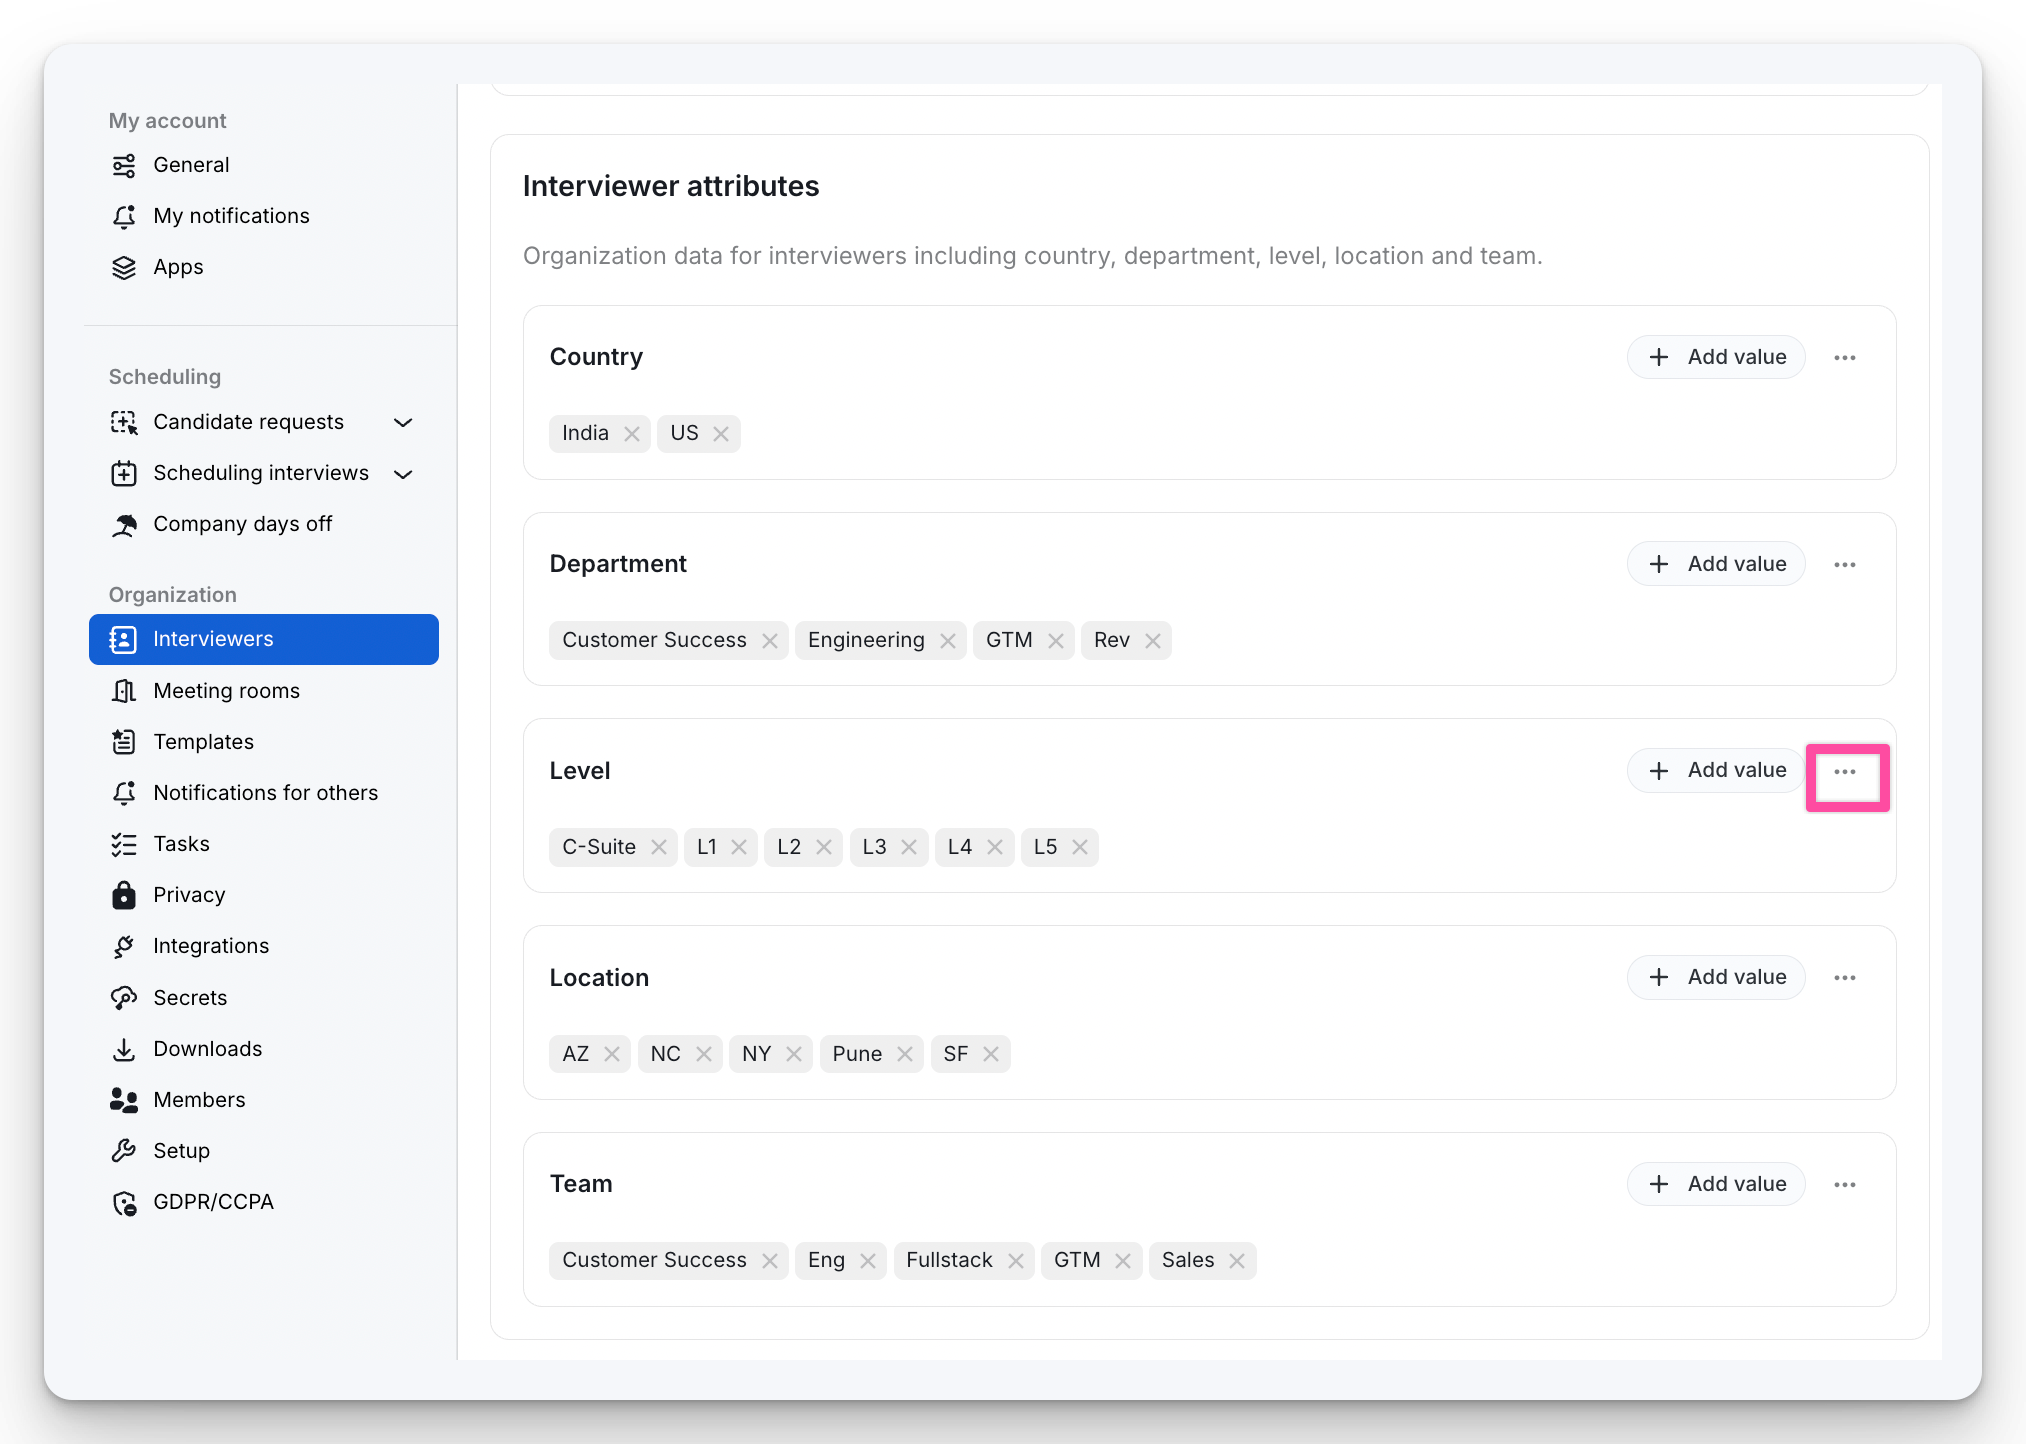
Task: Click the Scheduling interviews calendar icon
Action: click(124, 473)
